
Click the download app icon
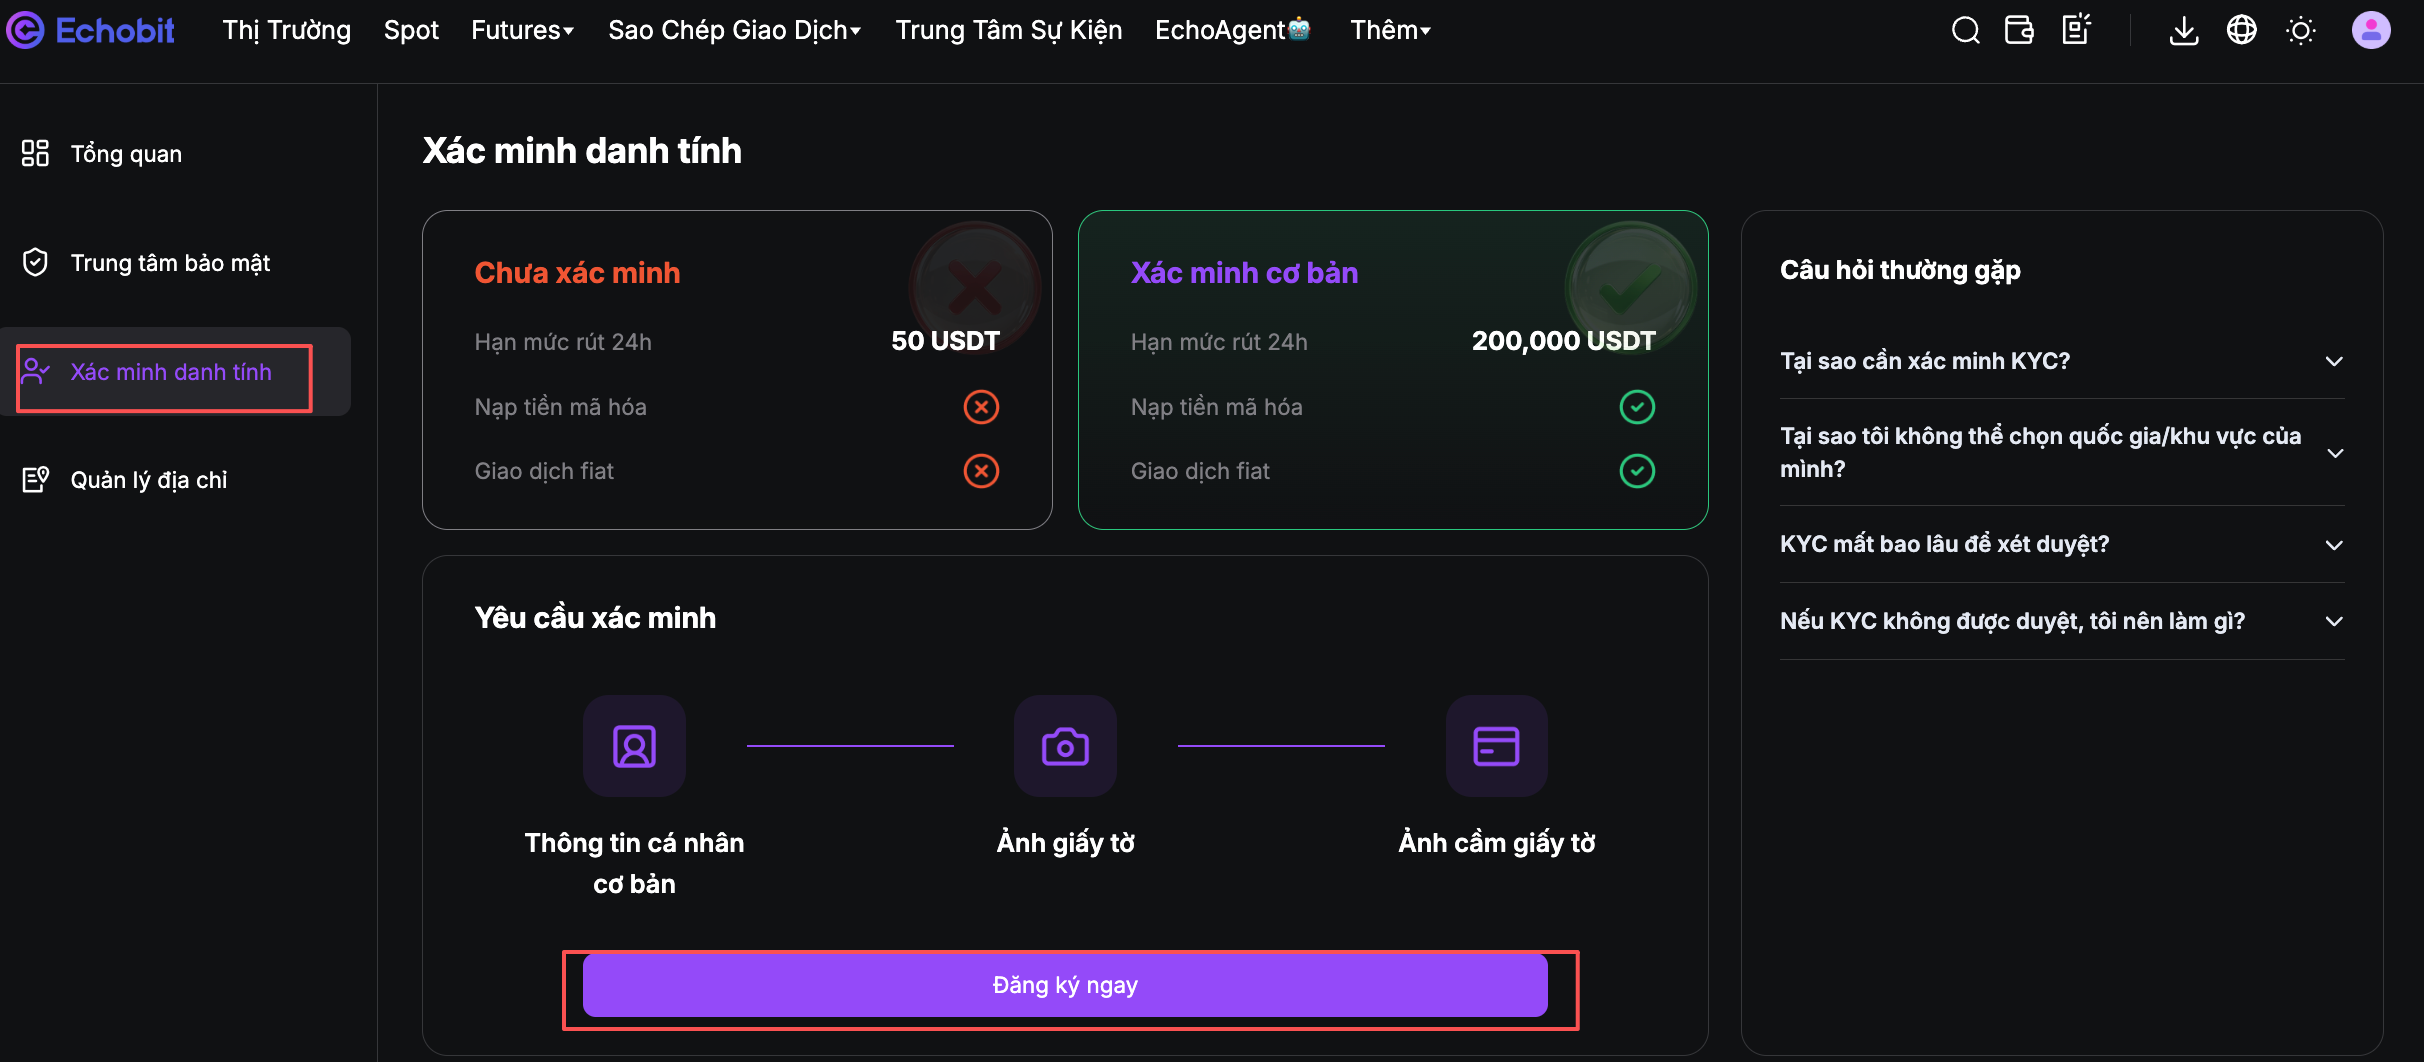(x=2184, y=31)
